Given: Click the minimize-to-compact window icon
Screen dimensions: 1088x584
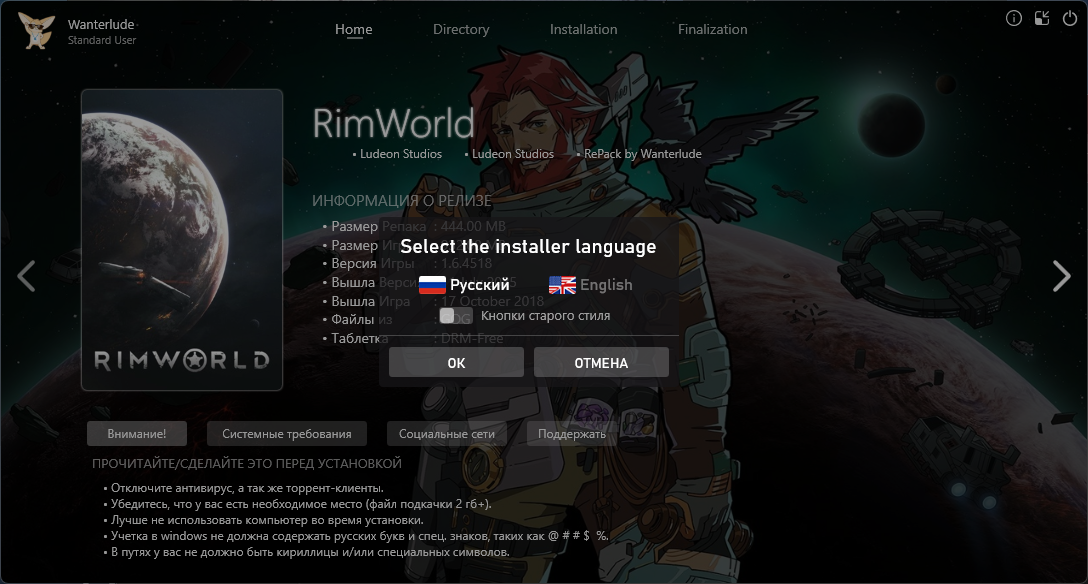Looking at the screenshot, I should [x=1042, y=18].
